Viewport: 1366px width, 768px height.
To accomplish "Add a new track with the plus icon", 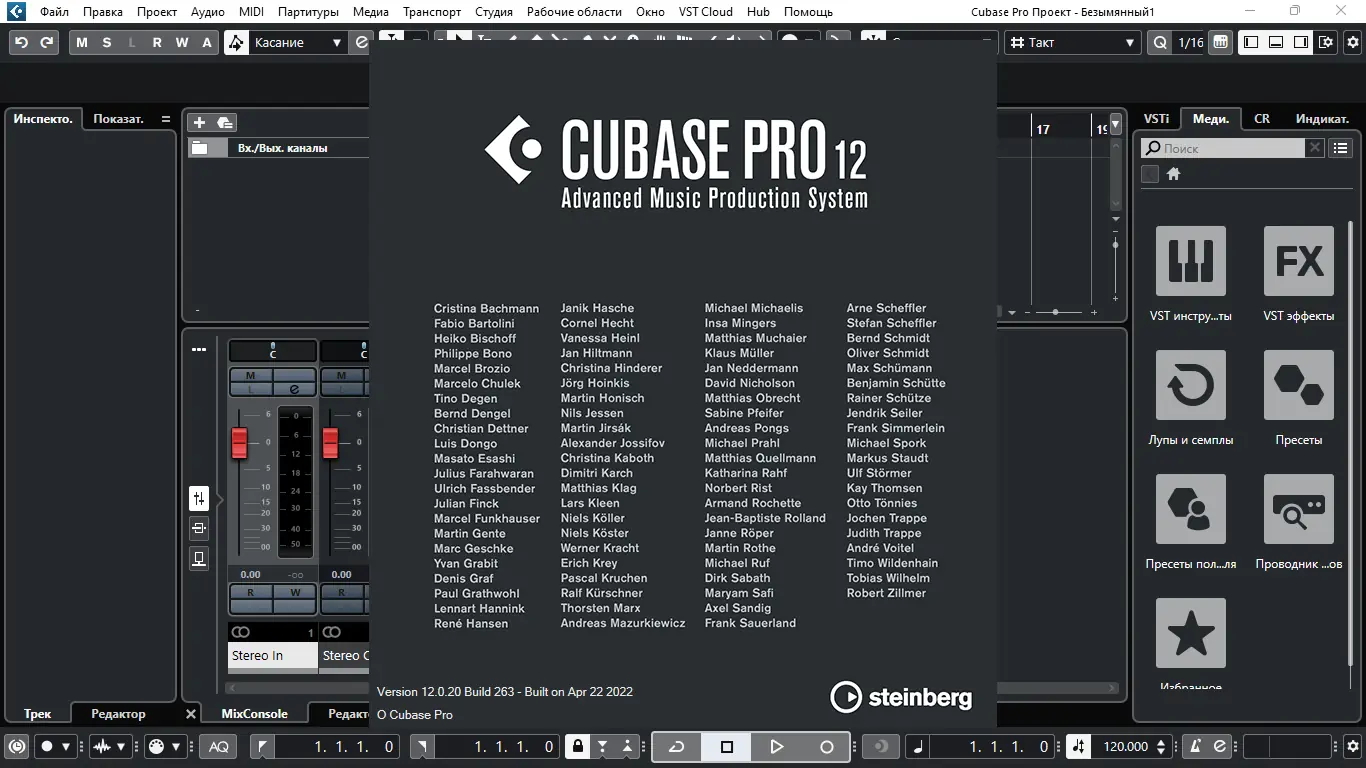I will coord(199,122).
